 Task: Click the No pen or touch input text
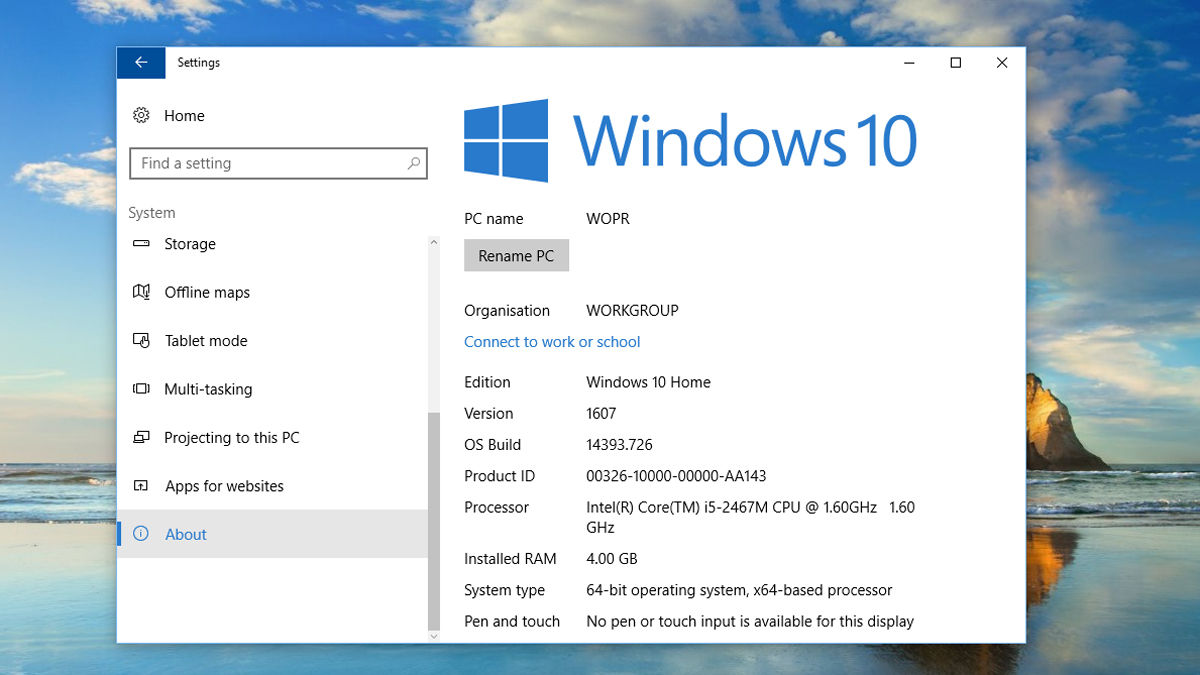pos(750,621)
